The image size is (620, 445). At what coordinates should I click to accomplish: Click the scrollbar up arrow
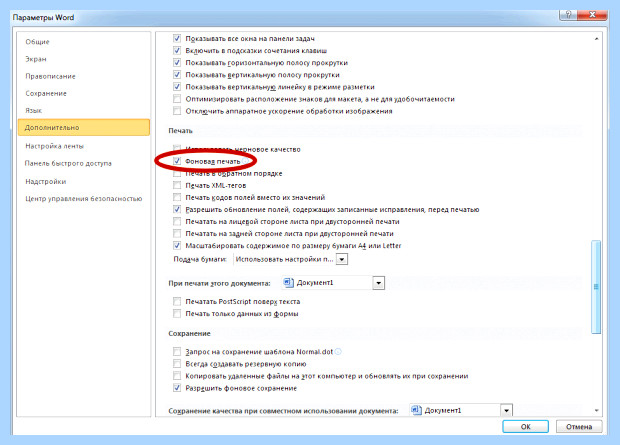pos(596,39)
